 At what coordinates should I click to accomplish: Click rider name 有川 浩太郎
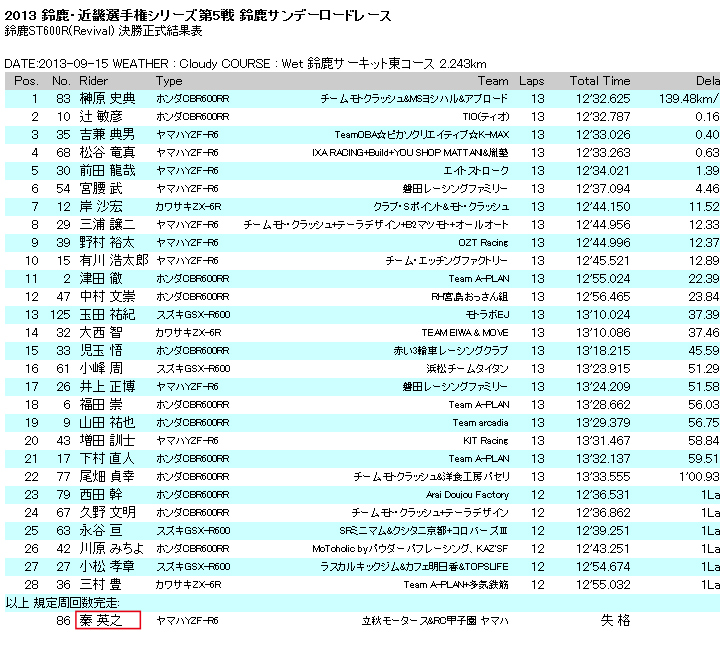(x=114, y=260)
